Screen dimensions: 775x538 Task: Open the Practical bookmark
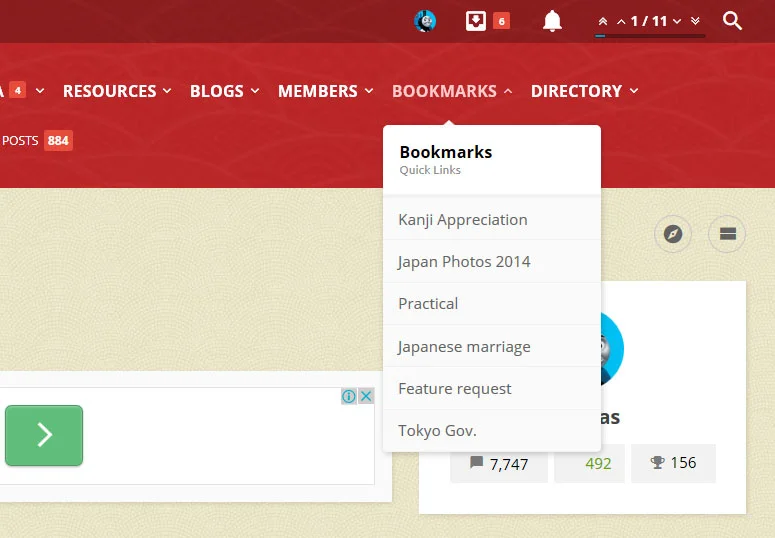(x=492, y=304)
